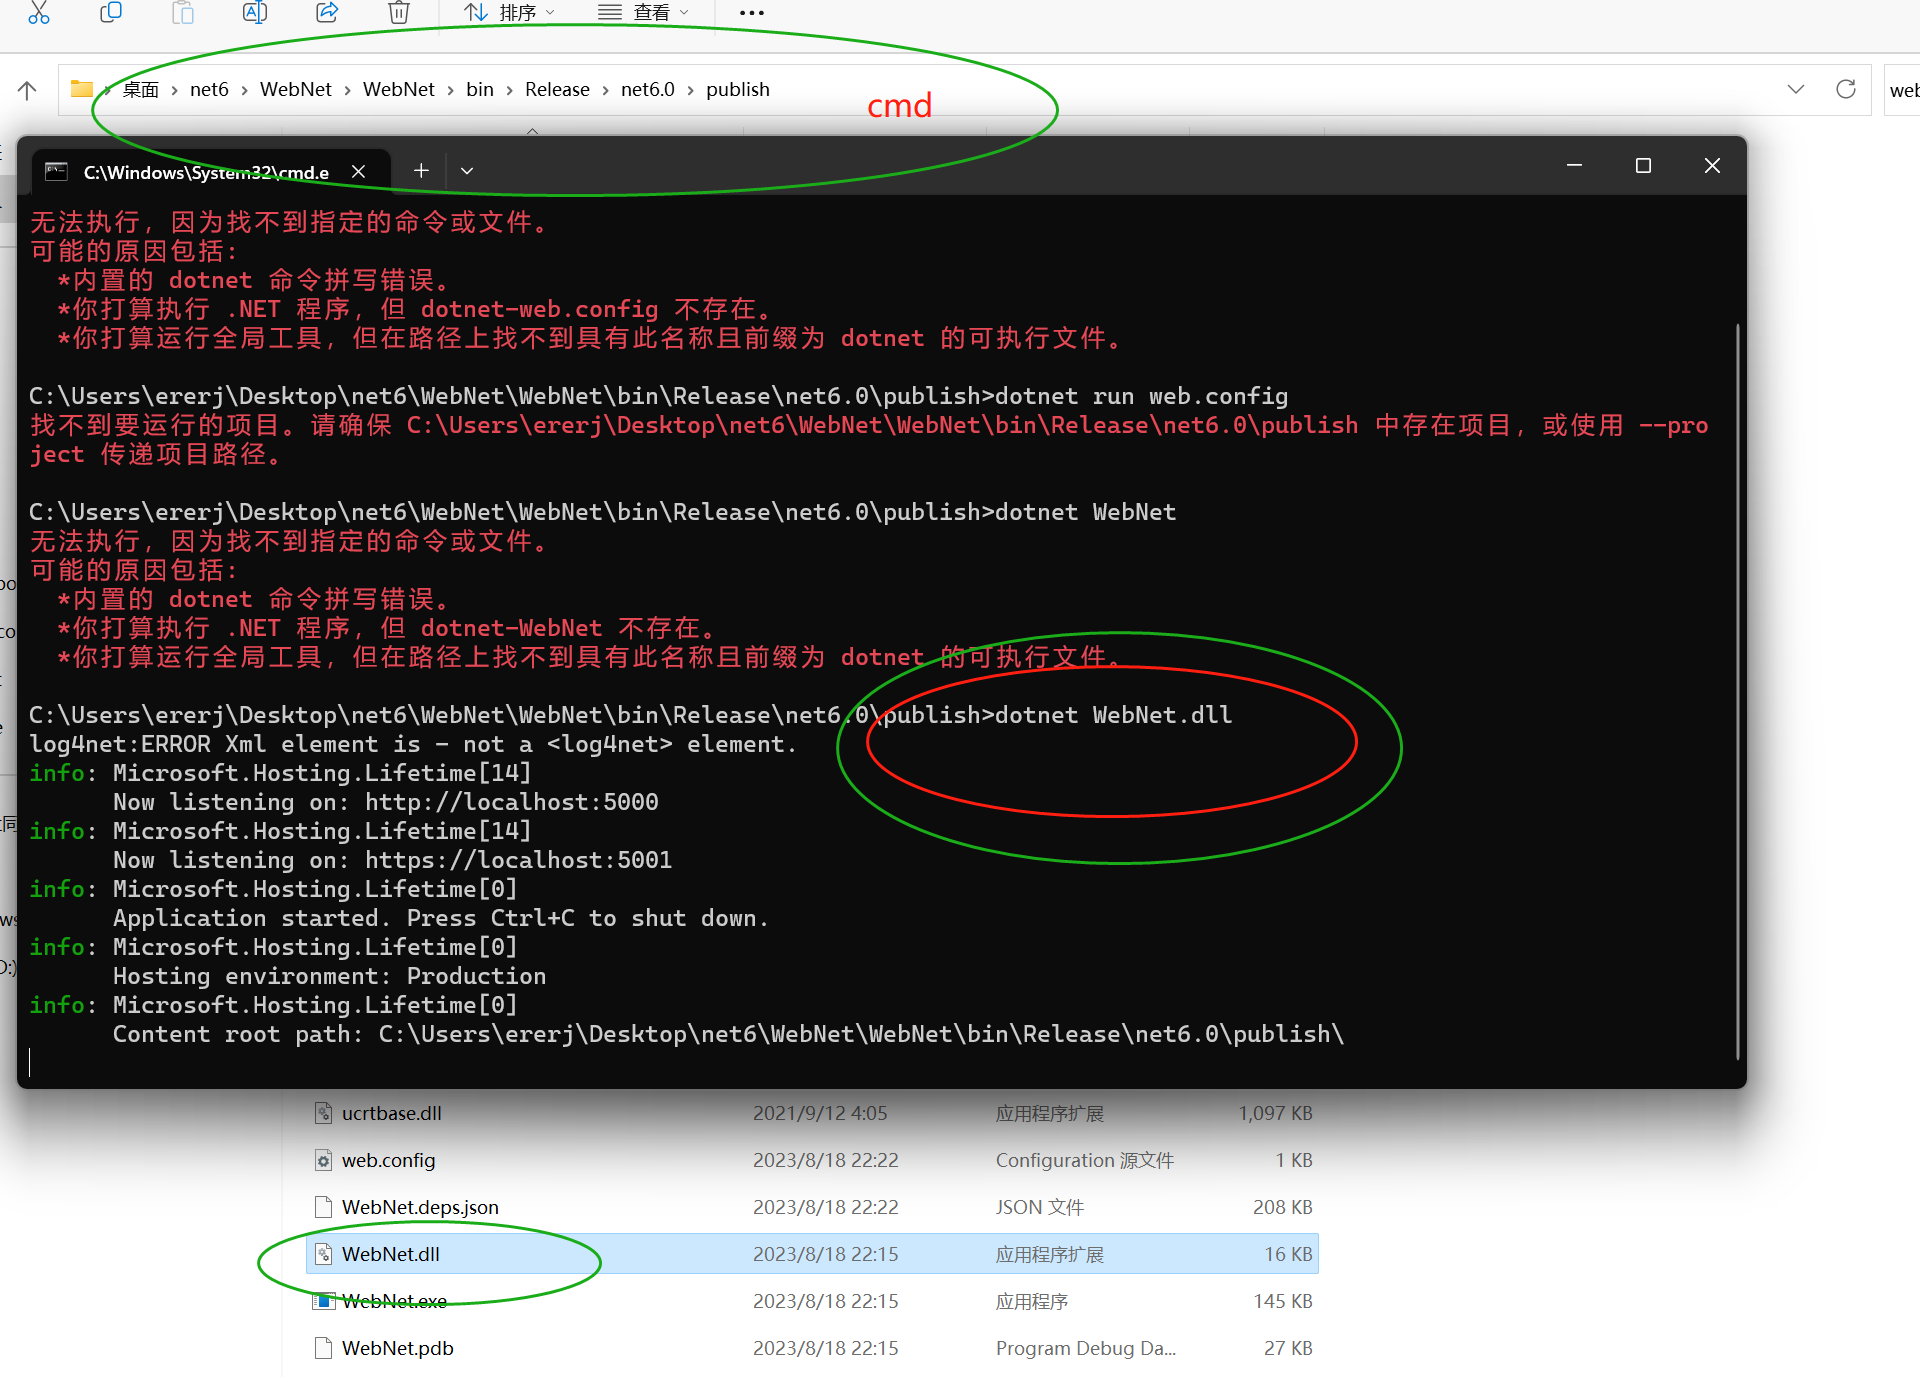Select the WebNet.dll file
This screenshot has width=1920, height=1377.
tap(391, 1254)
